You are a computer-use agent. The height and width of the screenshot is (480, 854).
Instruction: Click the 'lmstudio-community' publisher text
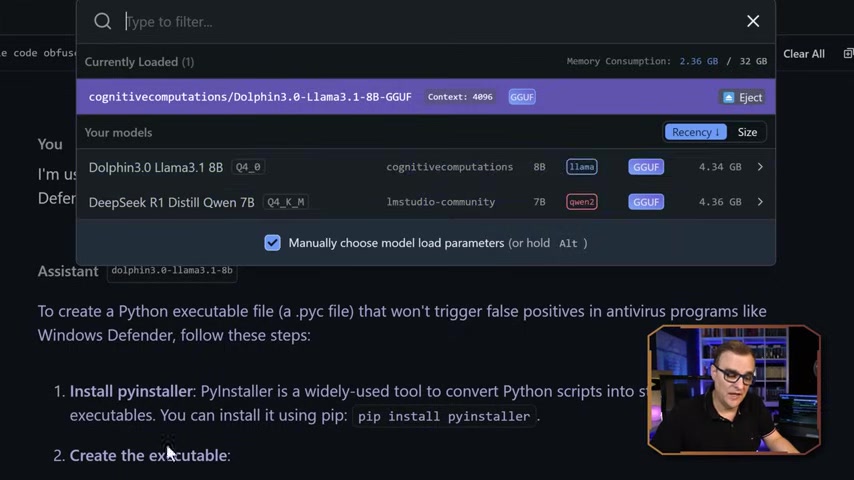(x=441, y=202)
